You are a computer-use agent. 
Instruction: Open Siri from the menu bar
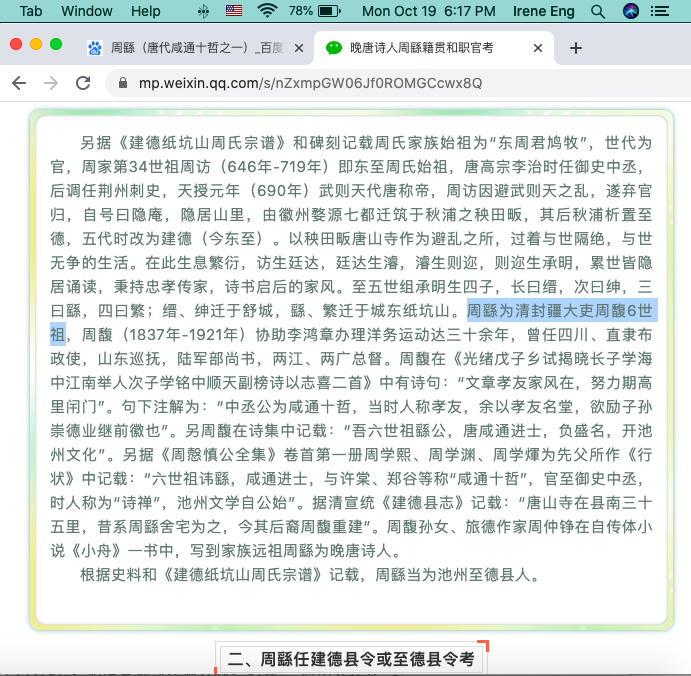pos(630,11)
